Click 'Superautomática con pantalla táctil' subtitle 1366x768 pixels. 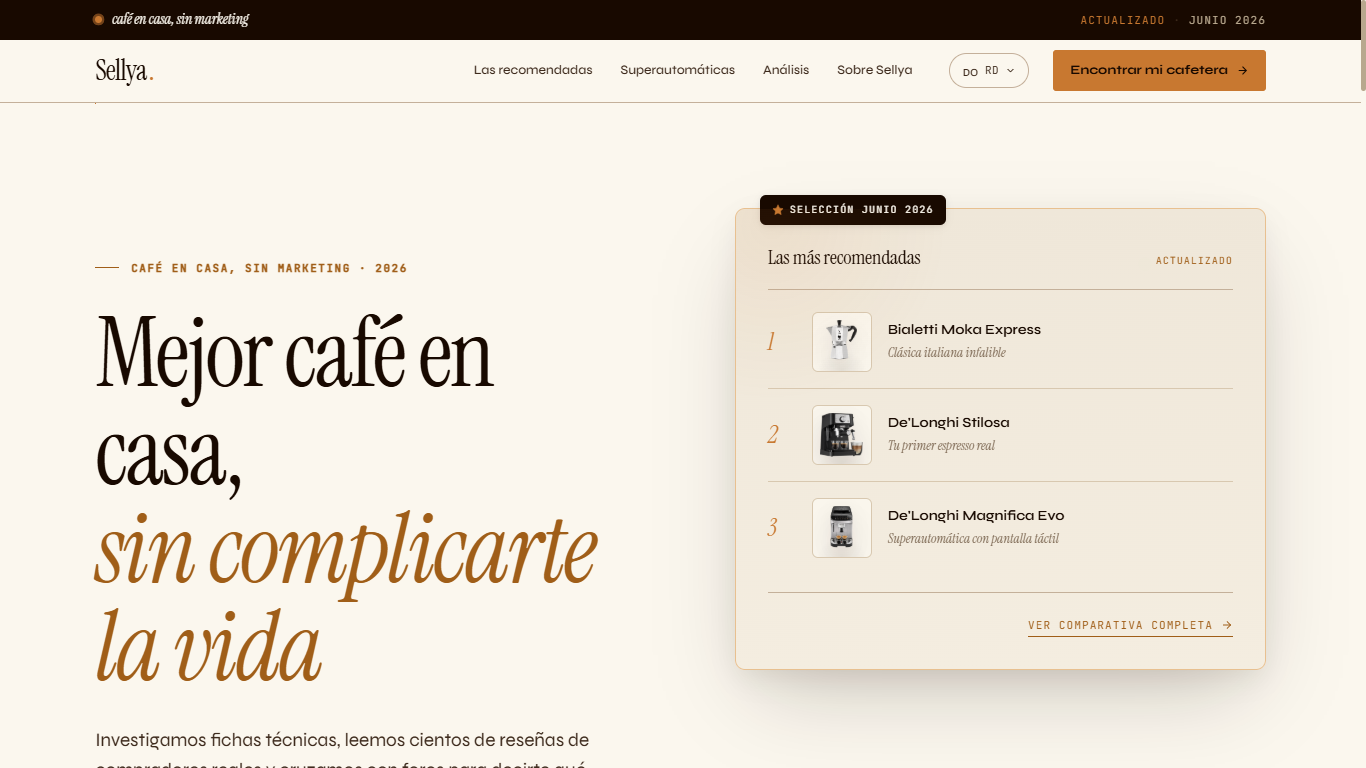click(973, 539)
